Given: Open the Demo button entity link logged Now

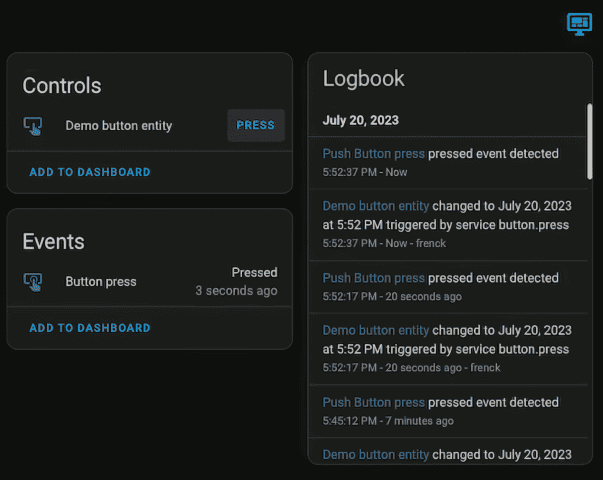Looking at the screenshot, I should [x=376, y=206].
